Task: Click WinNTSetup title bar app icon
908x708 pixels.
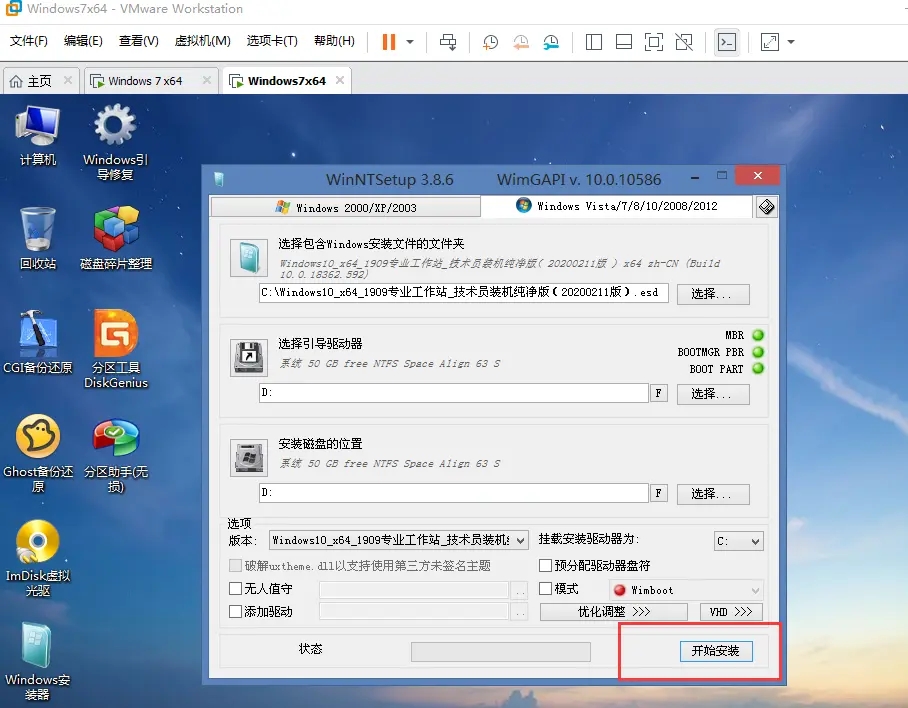Action: [x=219, y=179]
